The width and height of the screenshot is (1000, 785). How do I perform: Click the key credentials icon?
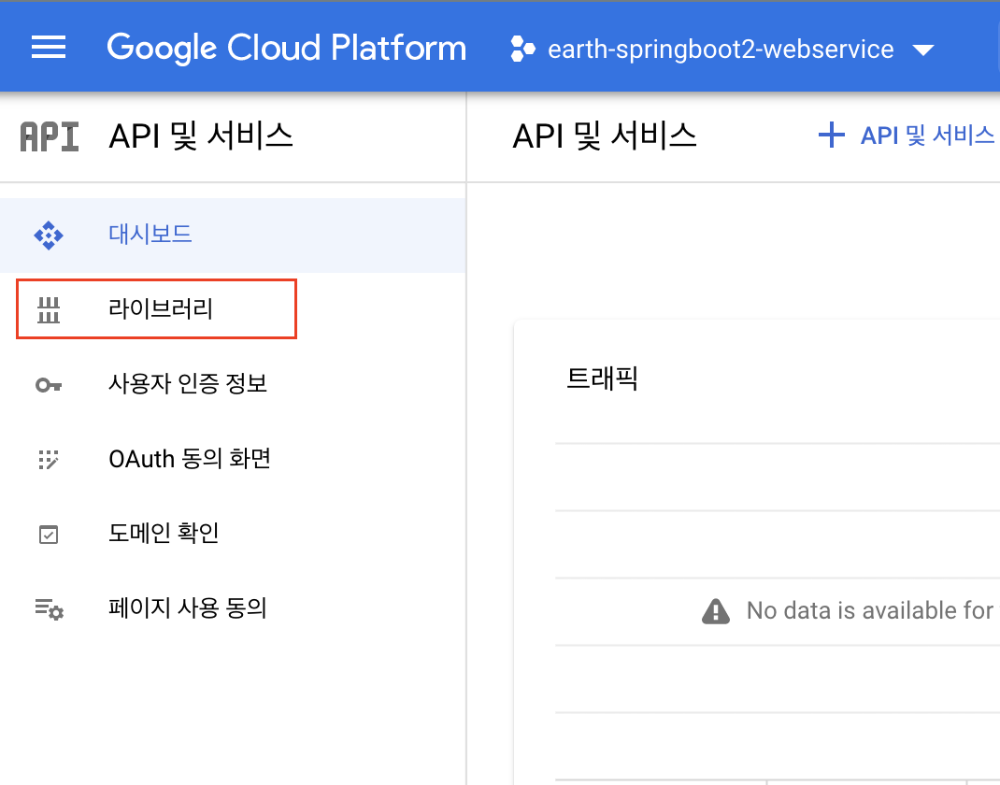[x=48, y=385]
